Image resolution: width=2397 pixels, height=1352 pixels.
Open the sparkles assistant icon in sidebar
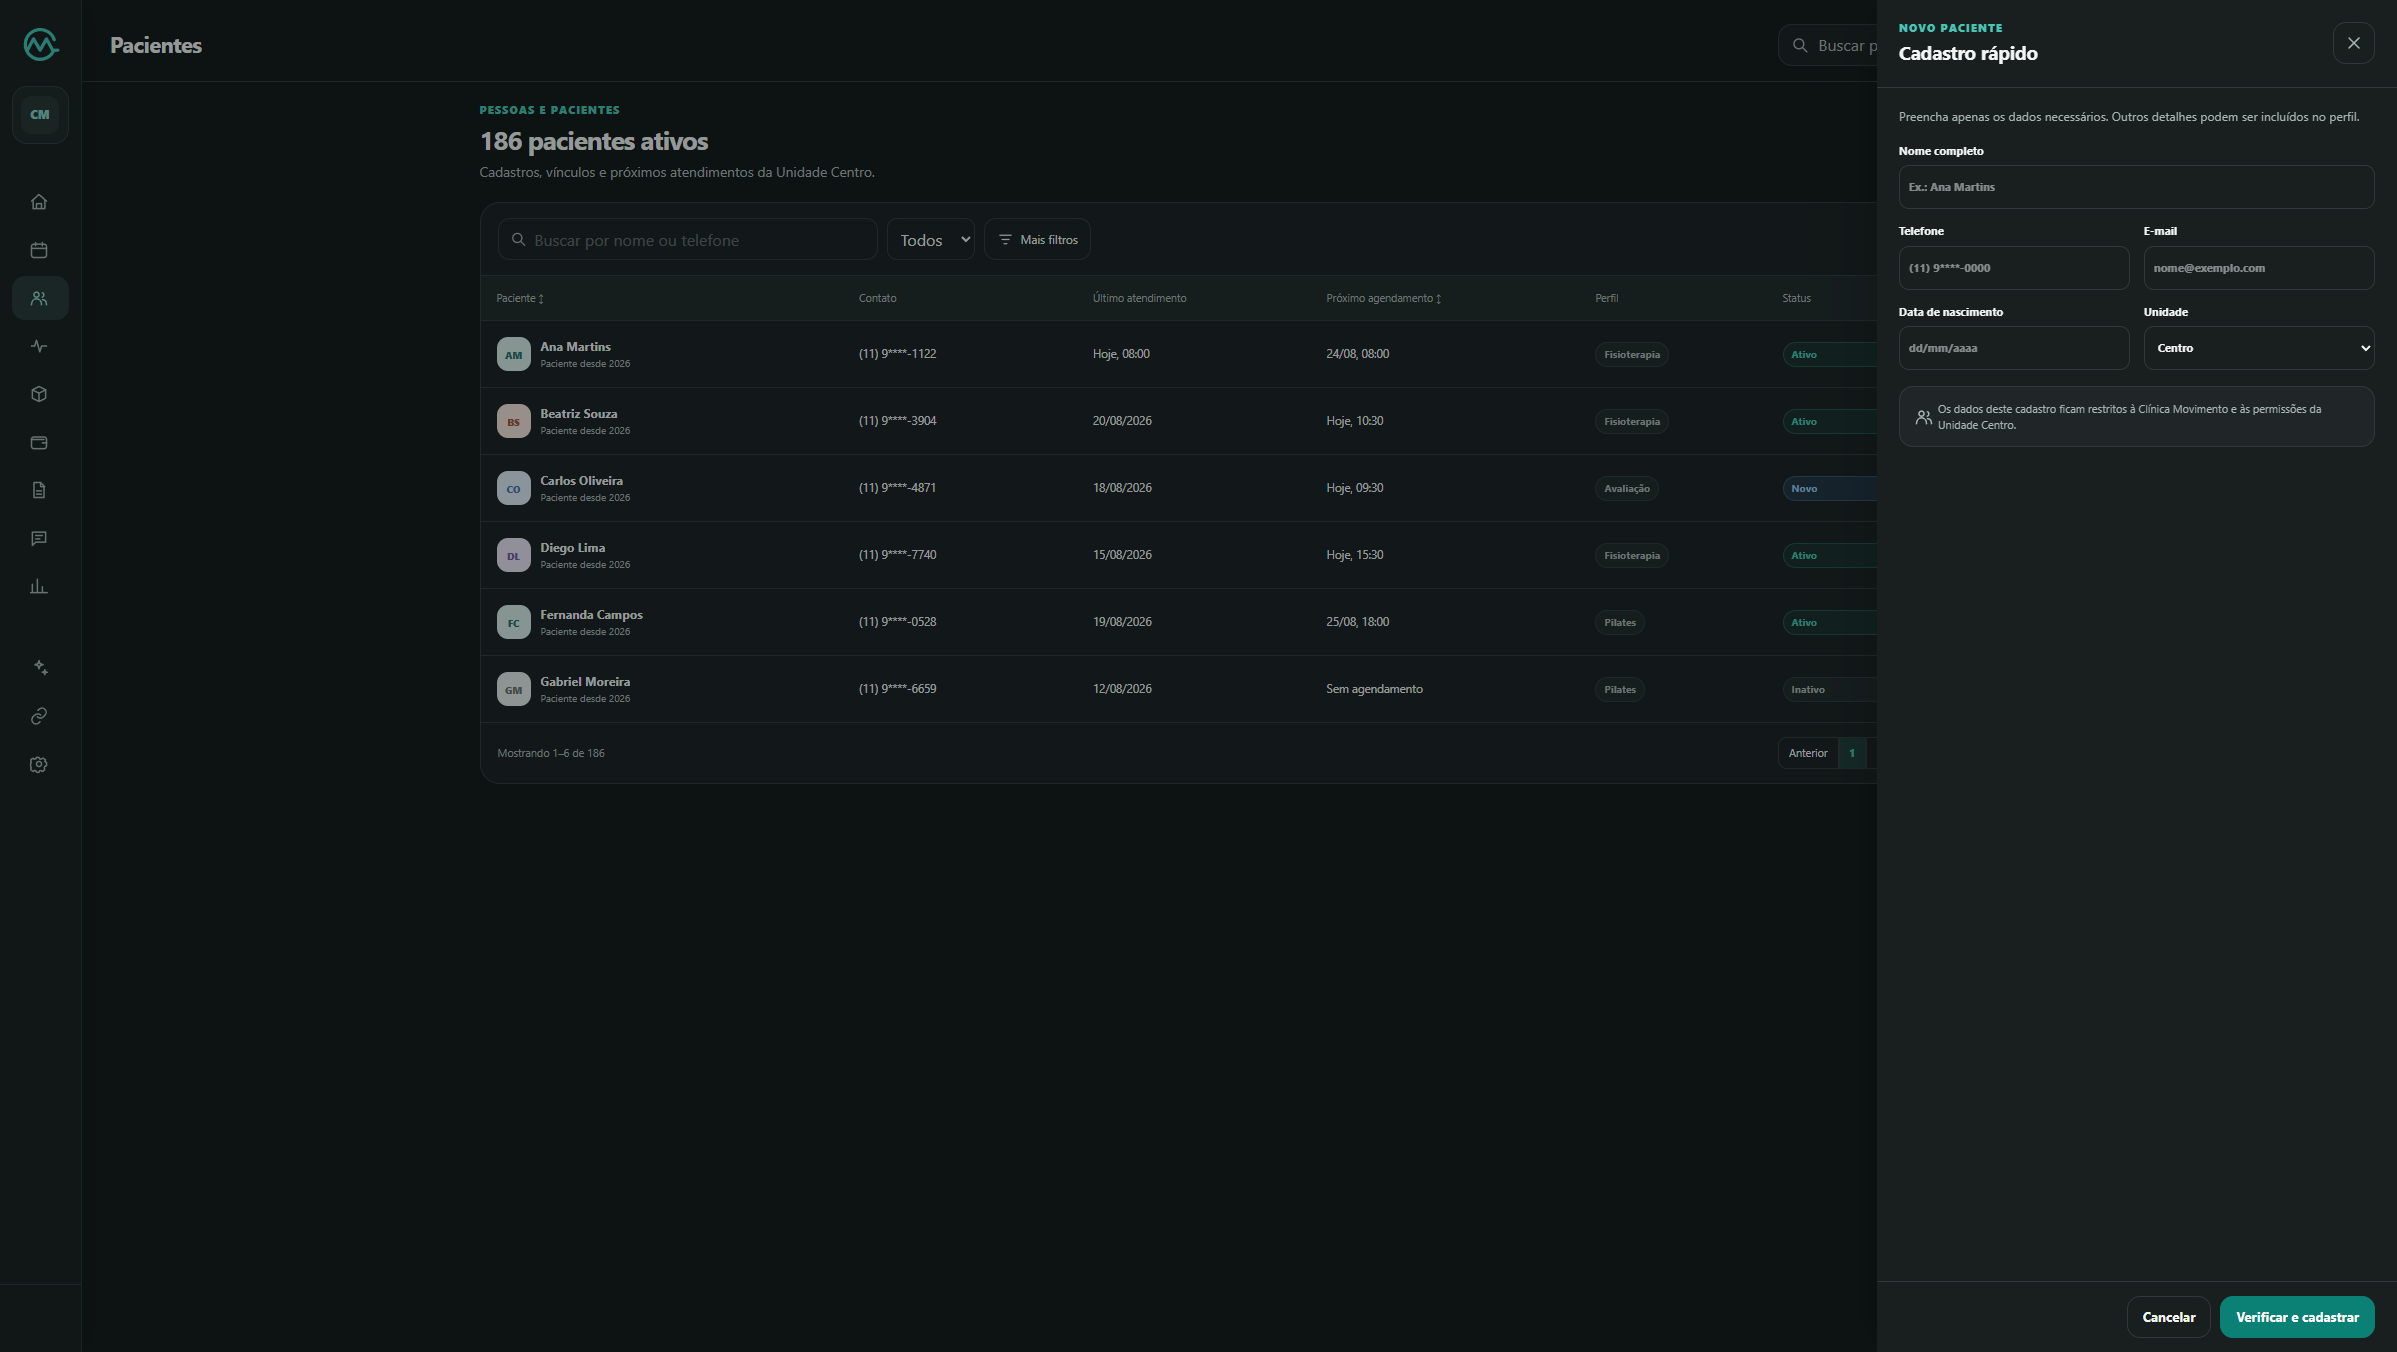(39, 668)
